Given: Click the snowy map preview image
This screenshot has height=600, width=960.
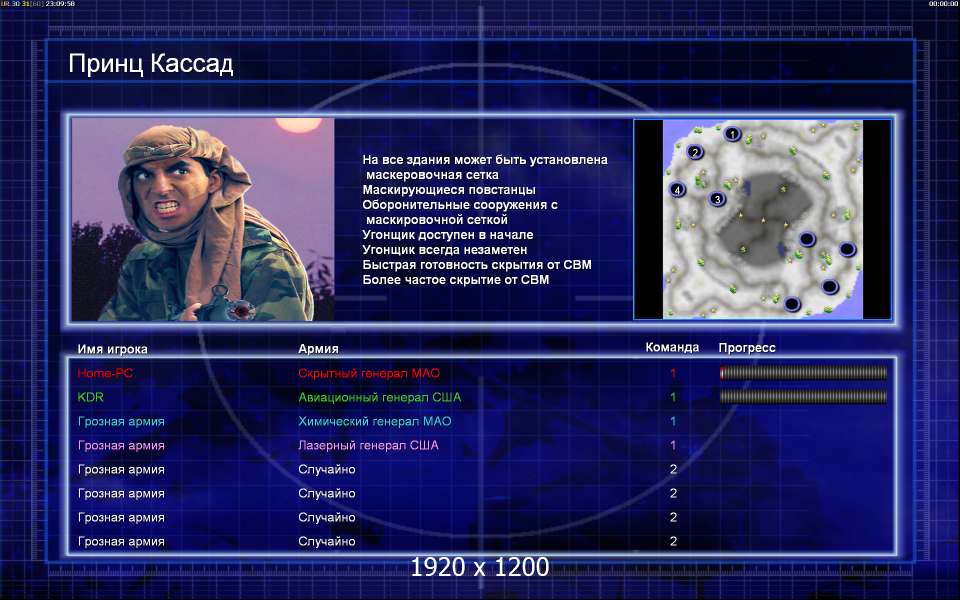Looking at the screenshot, I should tap(763, 219).
